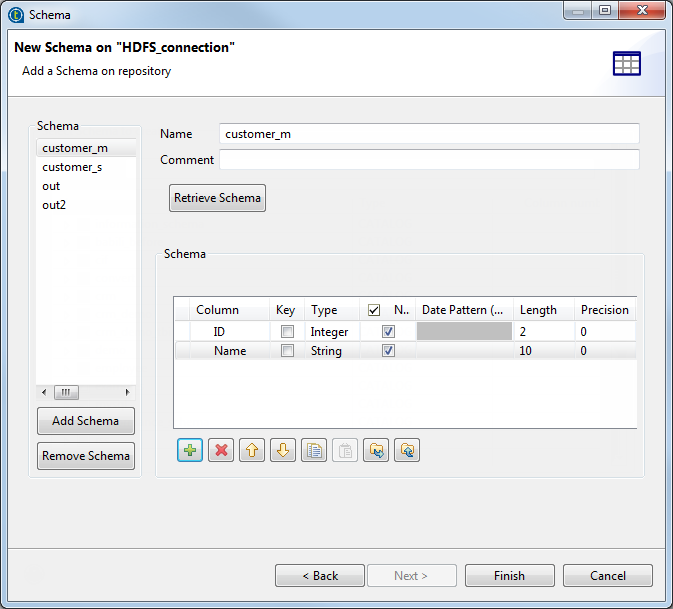
Task: Click the red X remove column icon
Action: point(221,450)
